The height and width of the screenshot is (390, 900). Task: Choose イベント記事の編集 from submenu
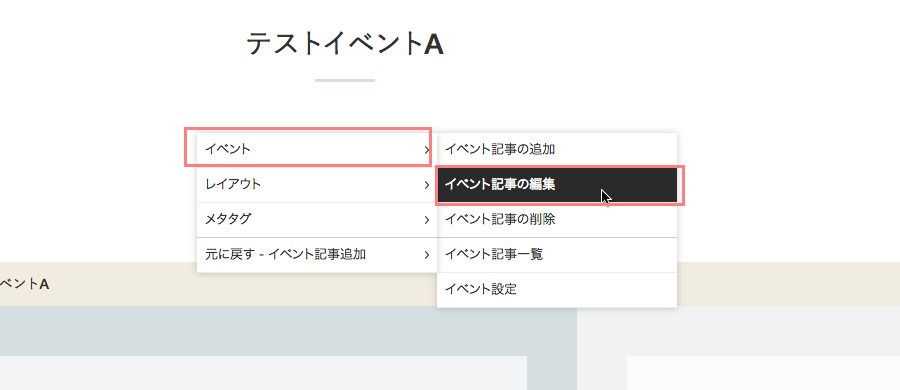pos(557,184)
